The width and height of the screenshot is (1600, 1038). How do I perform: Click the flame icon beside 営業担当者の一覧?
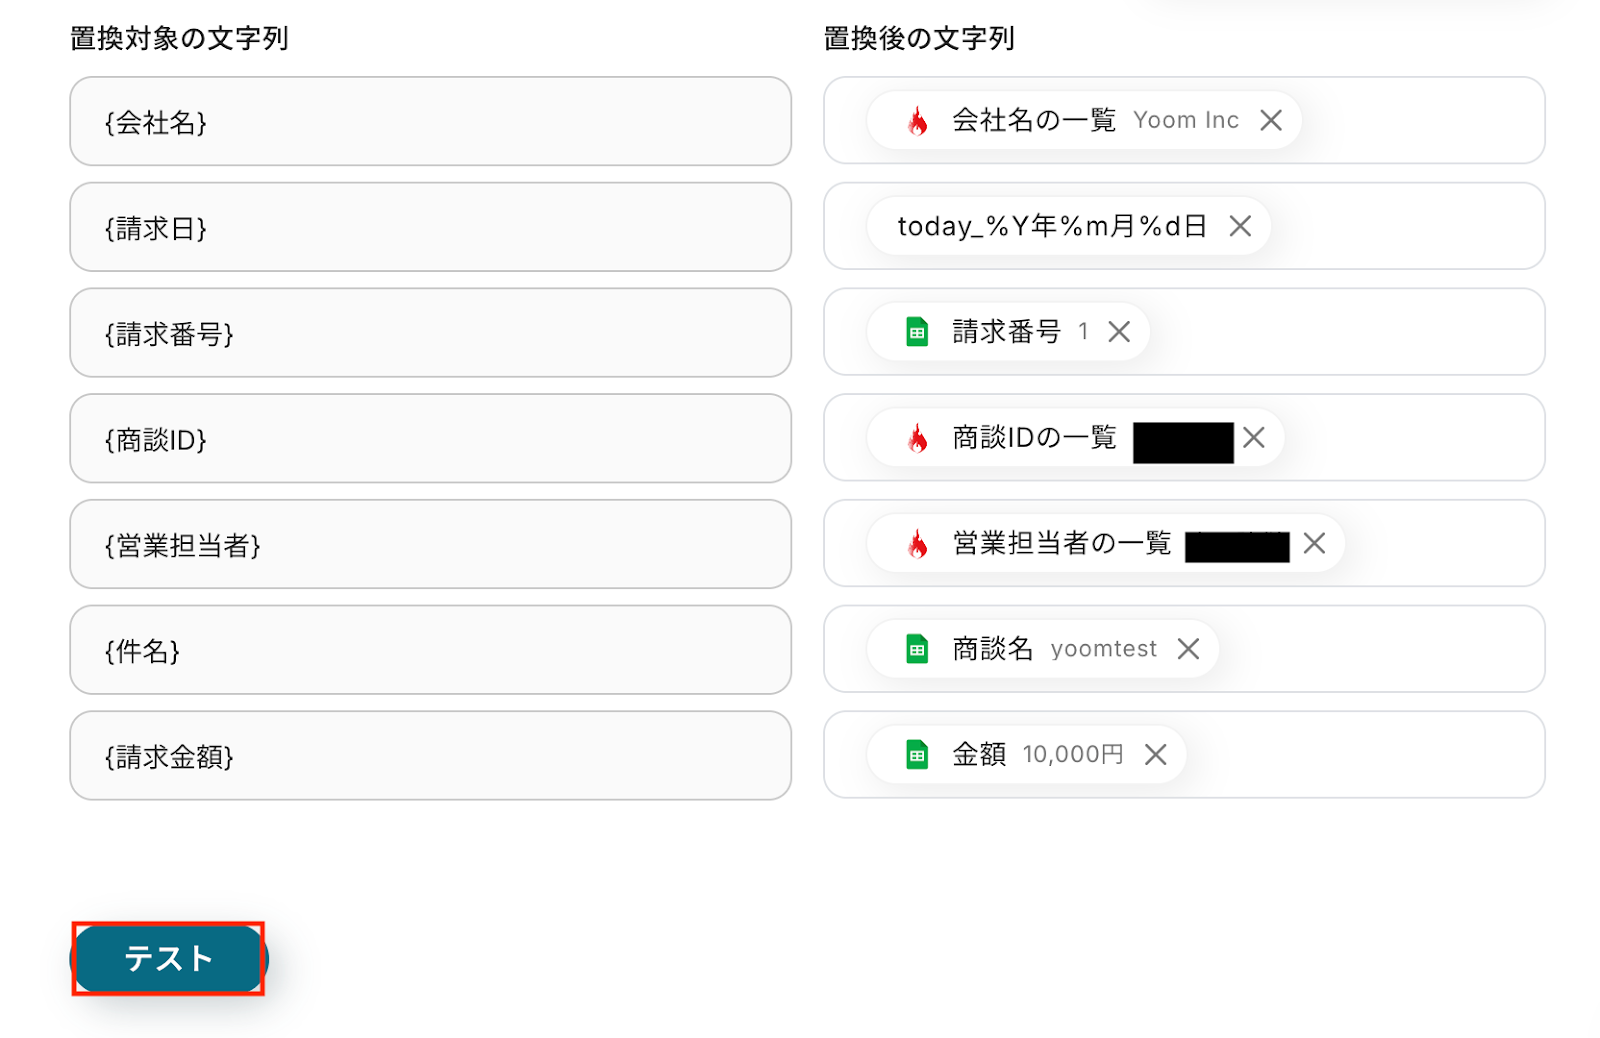917,544
